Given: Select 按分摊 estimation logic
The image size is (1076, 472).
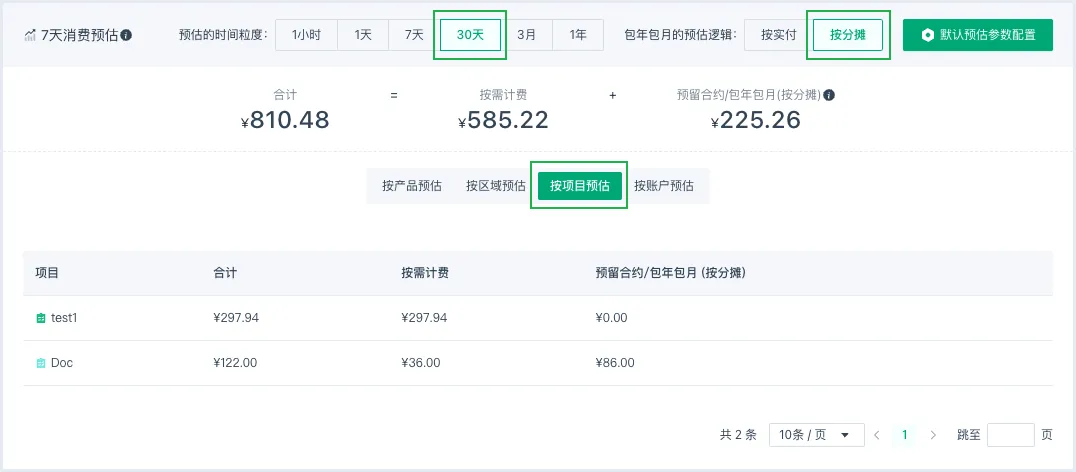Looking at the screenshot, I should [848, 35].
